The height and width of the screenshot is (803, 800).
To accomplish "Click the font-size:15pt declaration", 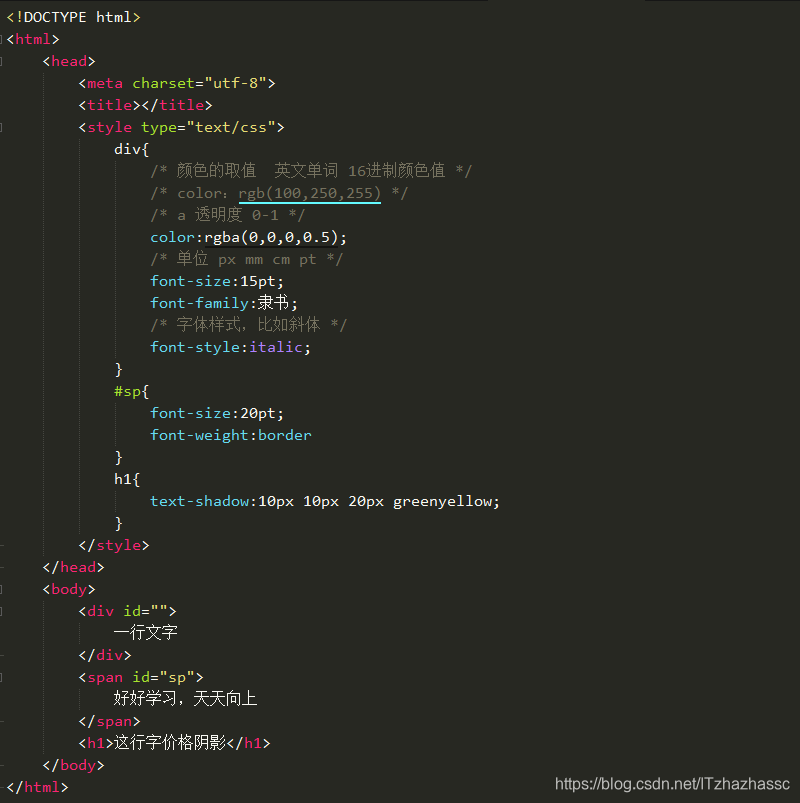I will [217, 282].
